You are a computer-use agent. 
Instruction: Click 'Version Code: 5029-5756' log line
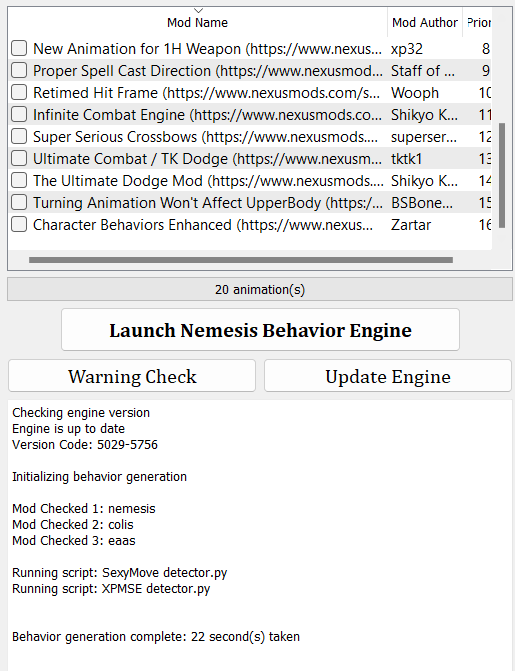[85, 445]
